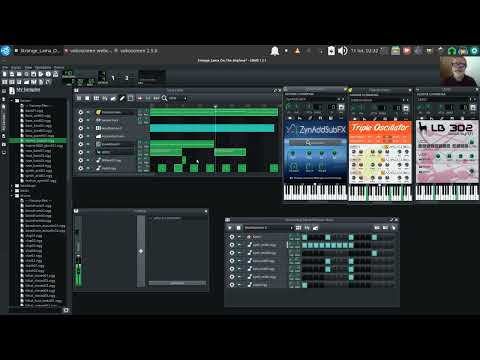Mute the top track in Beat+Bassline Editor

click(239, 237)
